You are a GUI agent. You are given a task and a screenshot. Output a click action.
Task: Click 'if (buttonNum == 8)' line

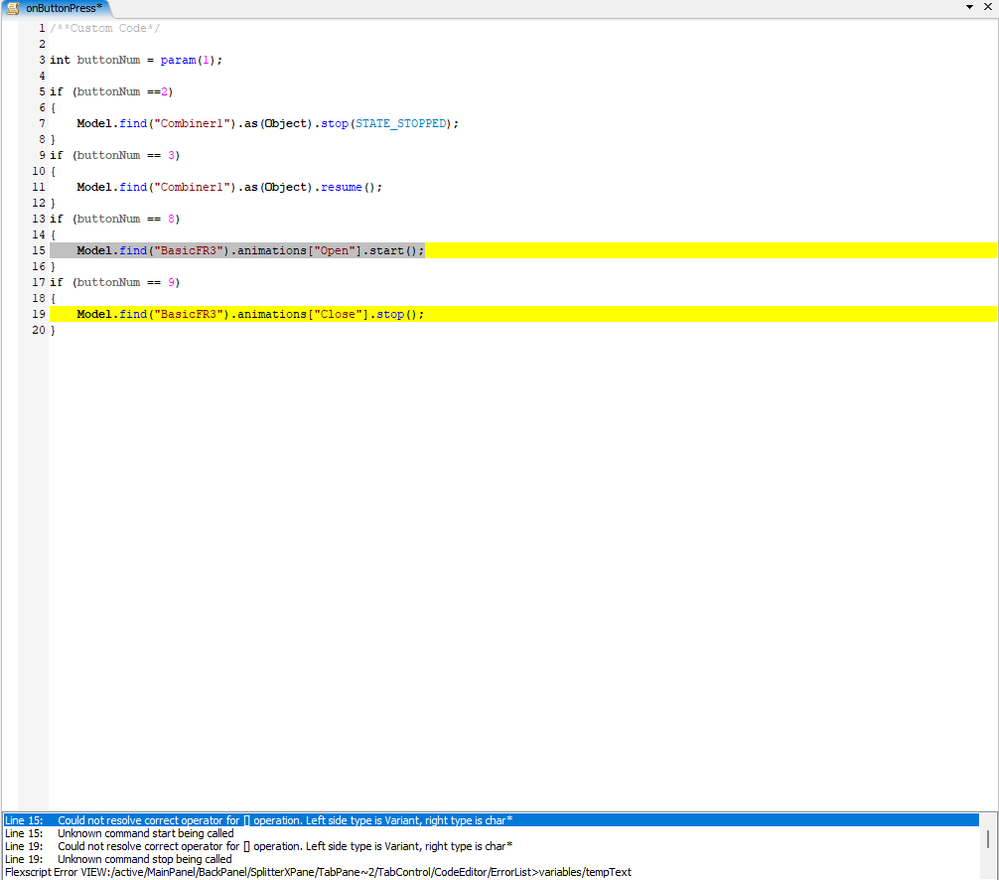(115, 219)
